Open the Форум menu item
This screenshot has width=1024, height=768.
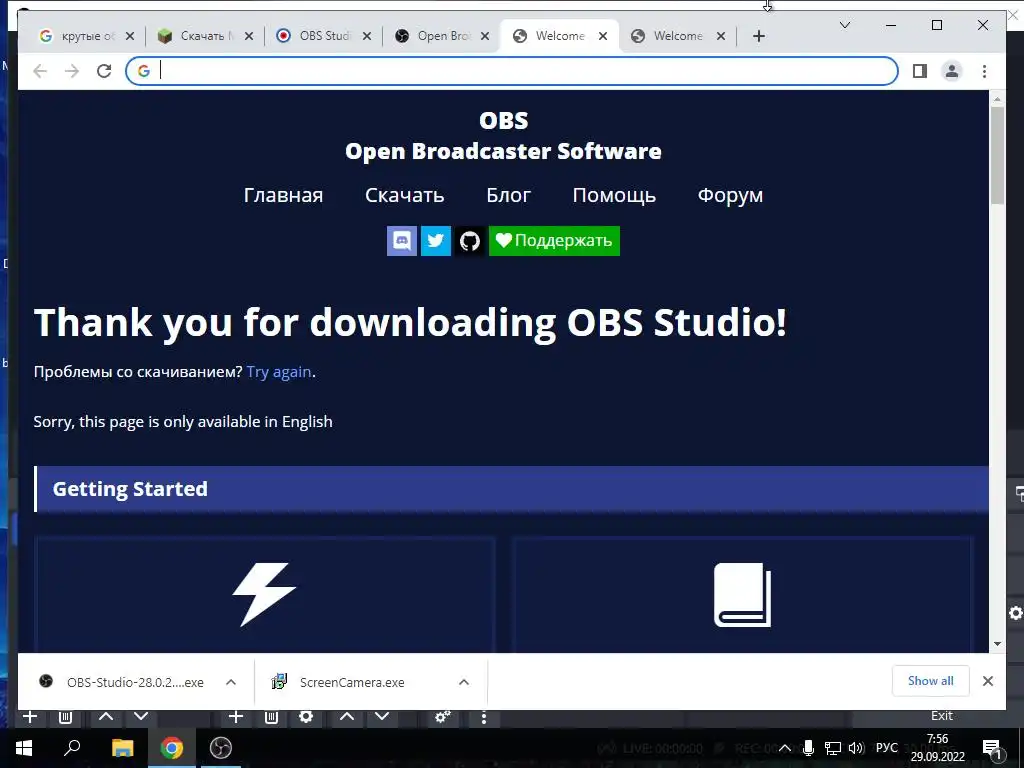[730, 195]
